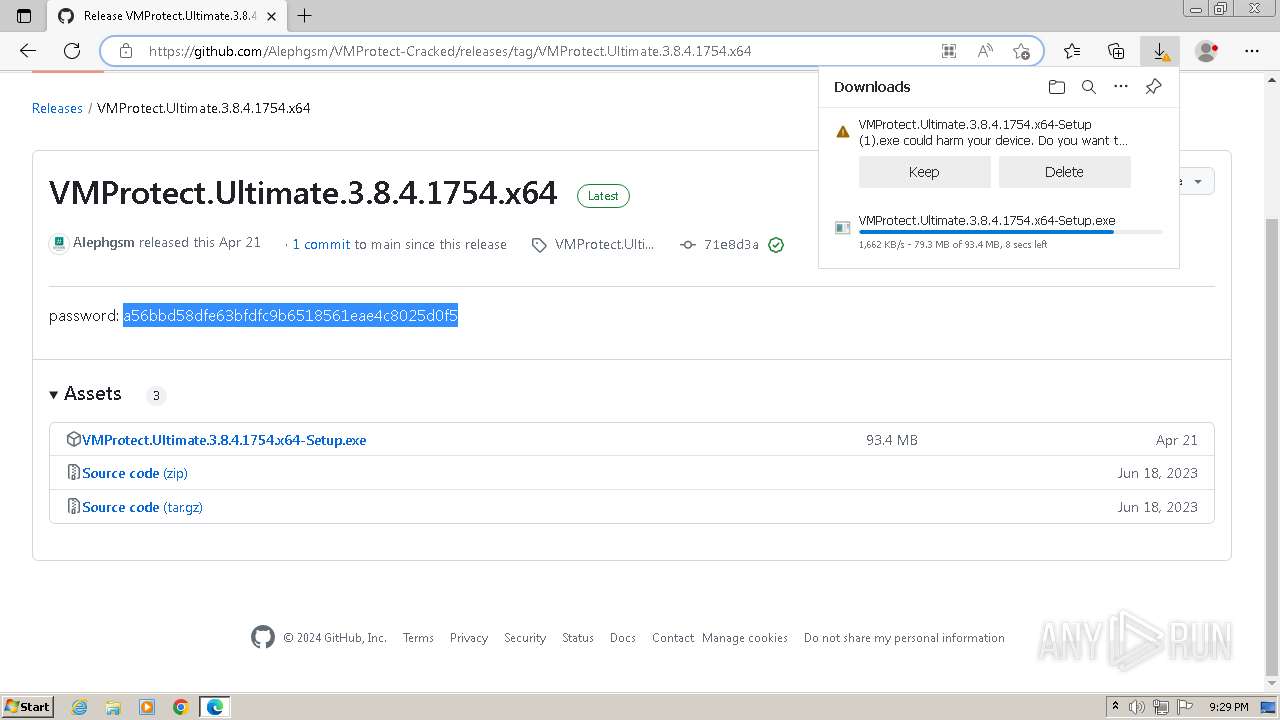Close the Release VMProtect tab
1280x720 pixels.
coord(271,16)
